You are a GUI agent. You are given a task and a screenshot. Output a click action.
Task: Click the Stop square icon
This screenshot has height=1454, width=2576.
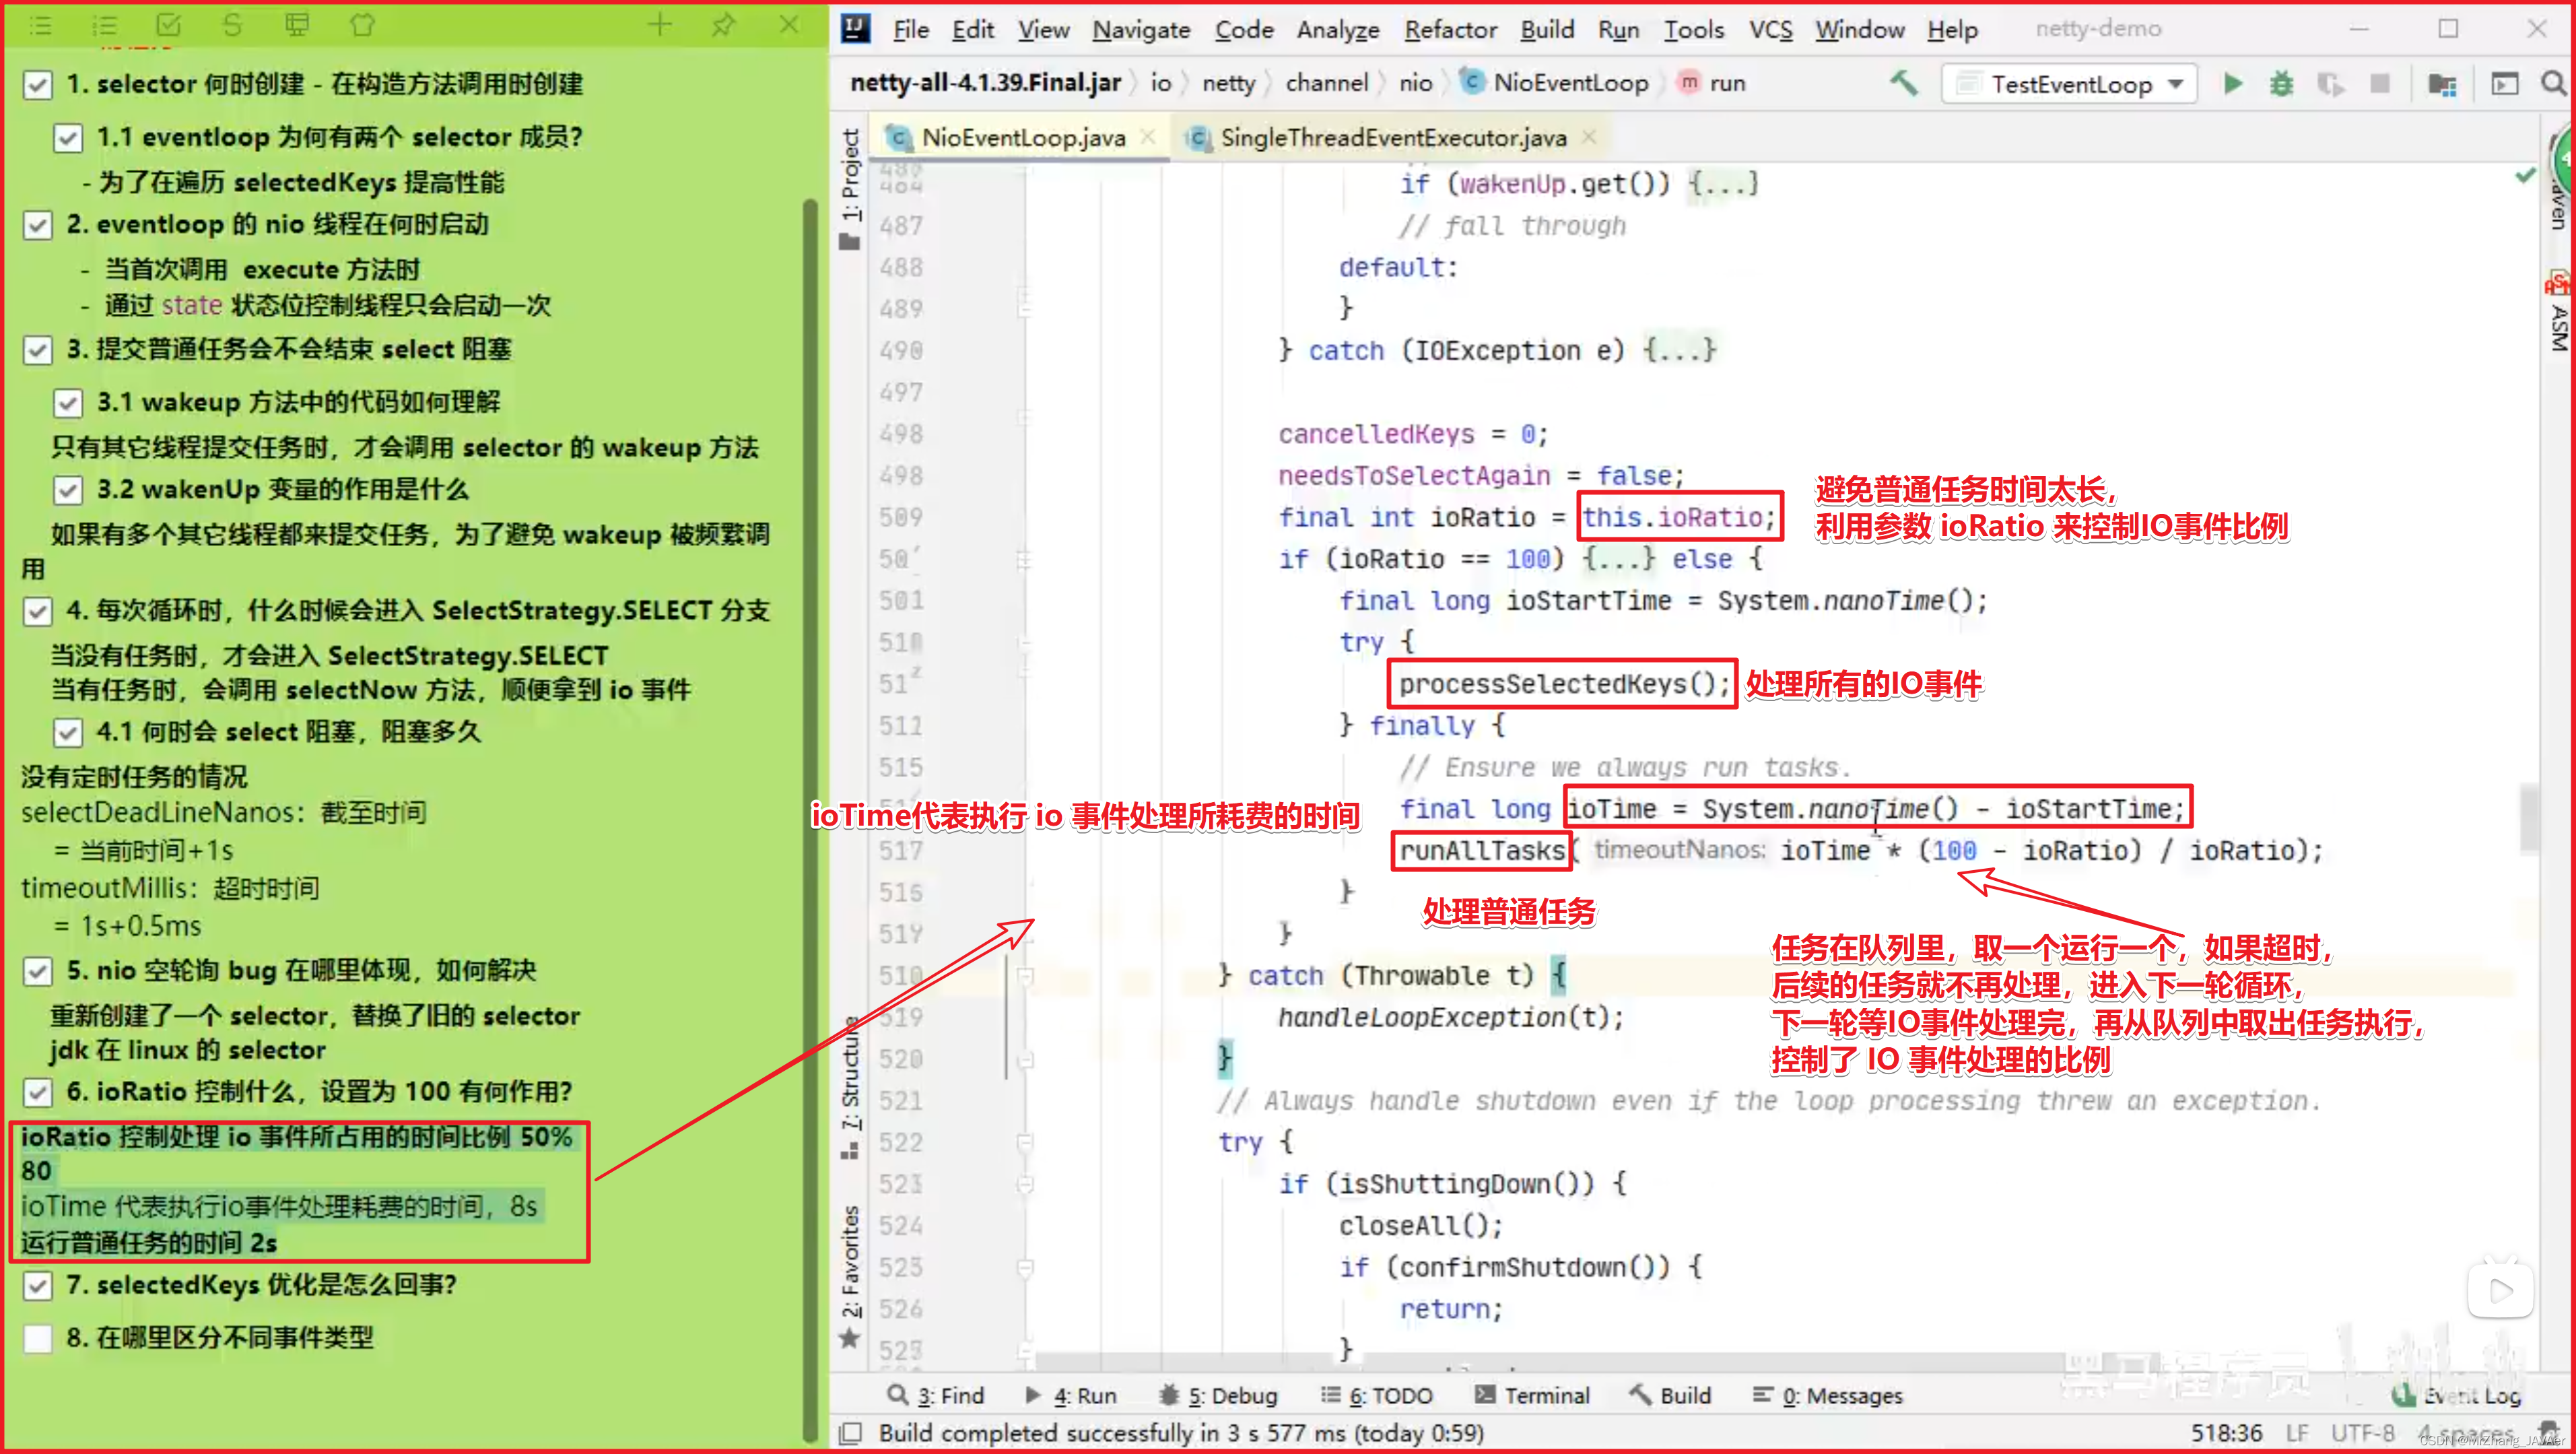2380,84
